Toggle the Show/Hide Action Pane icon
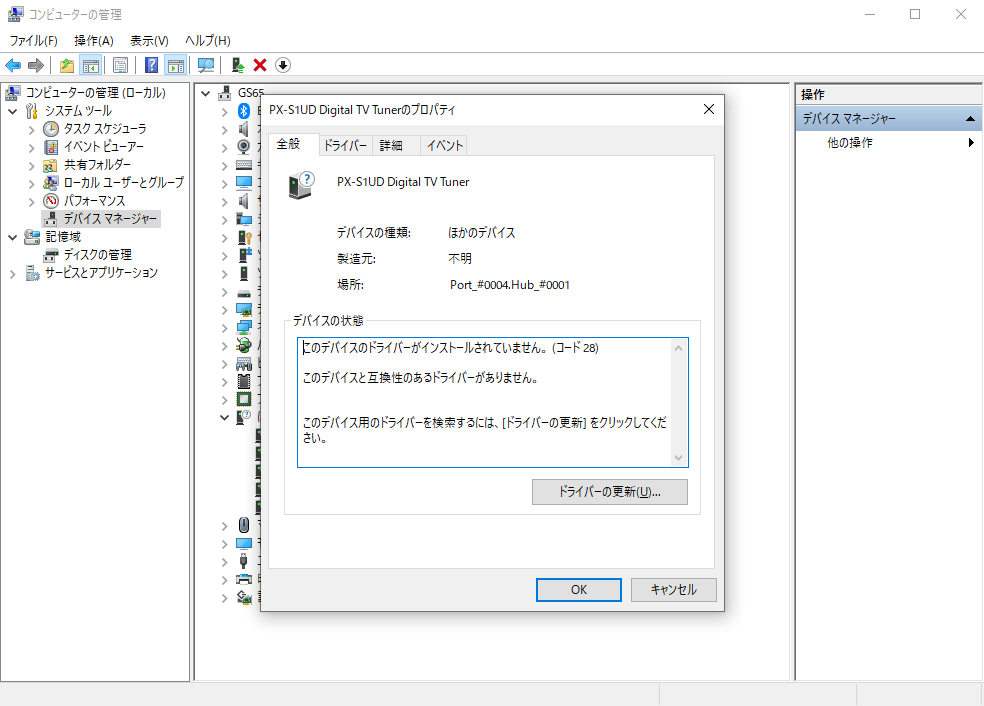 [x=176, y=65]
